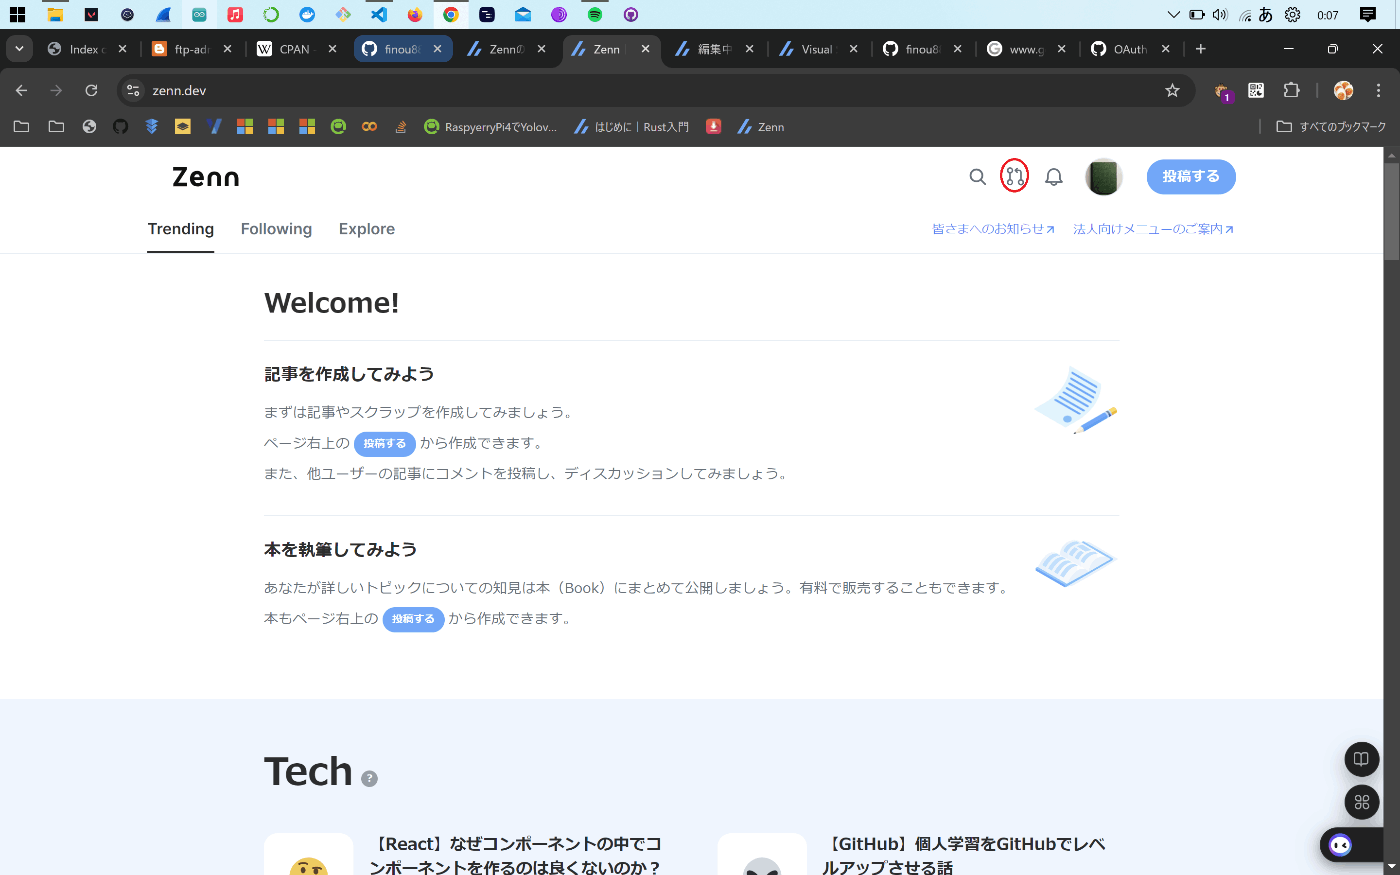
Task: Open Chrome tab search dropdown
Action: pyautogui.click(x=19, y=49)
